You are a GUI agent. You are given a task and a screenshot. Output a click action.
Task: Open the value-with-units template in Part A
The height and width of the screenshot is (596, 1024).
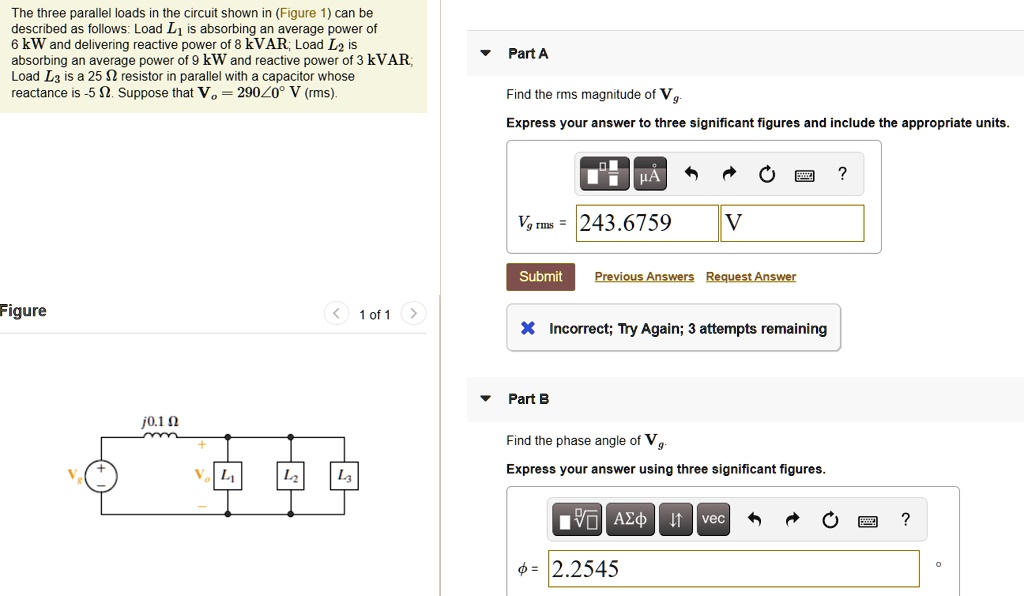(603, 172)
